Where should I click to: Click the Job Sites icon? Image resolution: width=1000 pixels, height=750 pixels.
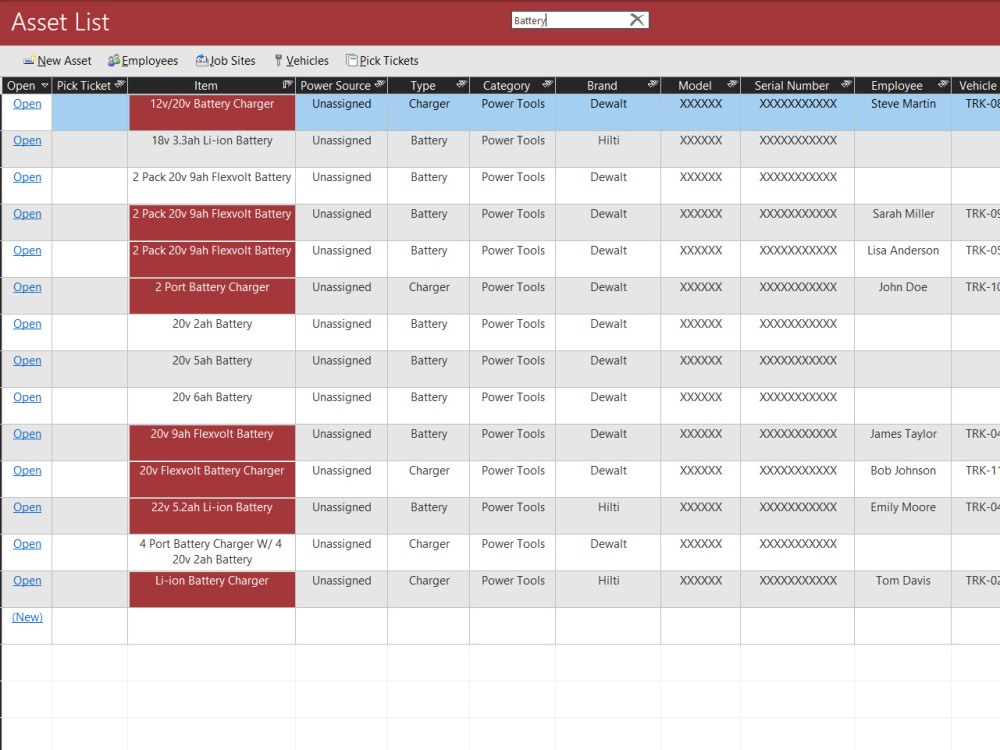click(202, 61)
